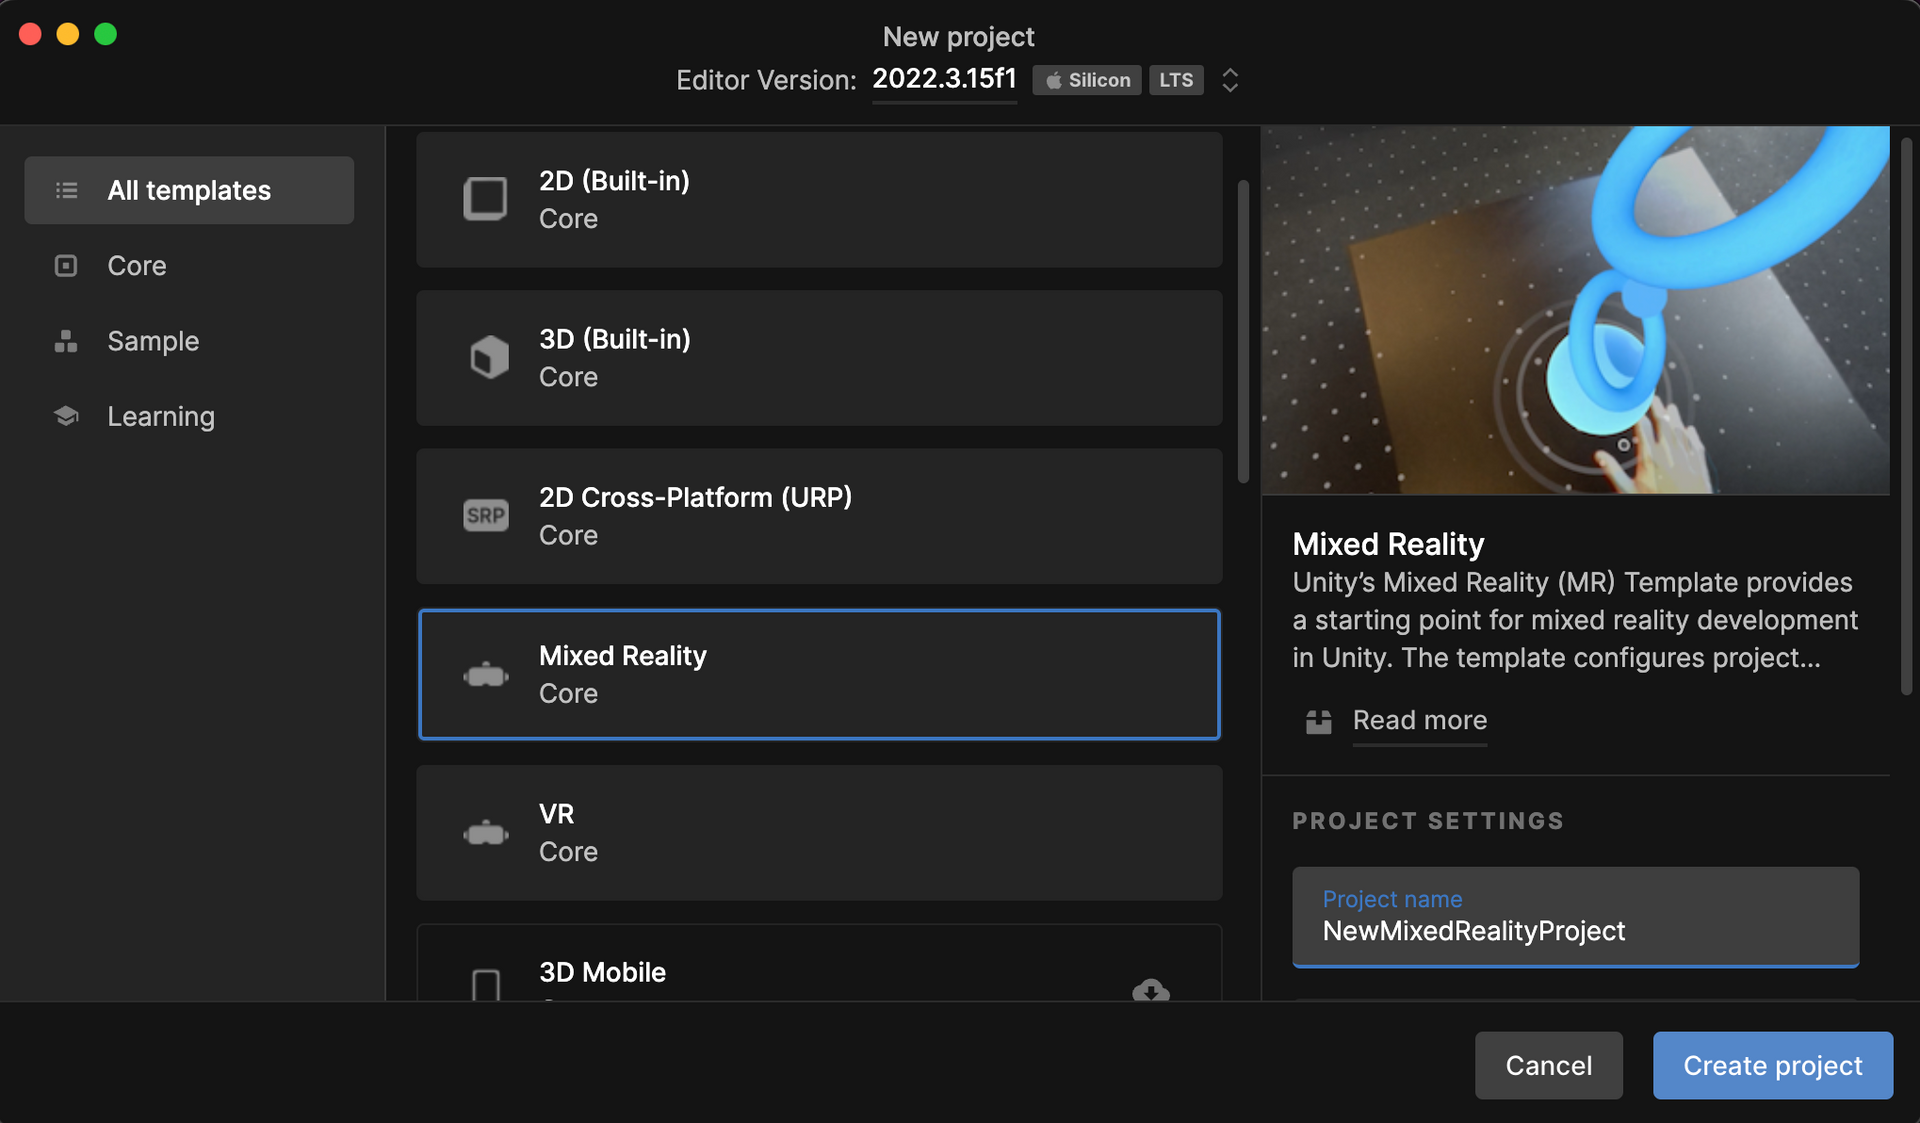
Task: Click inside the Project name field
Action: pyautogui.click(x=1576, y=931)
